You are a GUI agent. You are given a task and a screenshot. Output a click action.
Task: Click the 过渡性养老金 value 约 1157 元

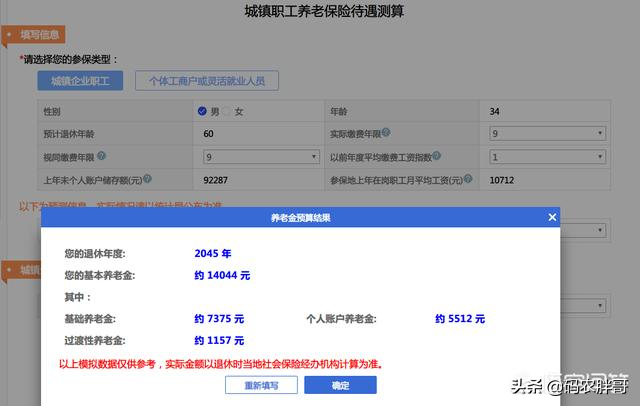click(x=219, y=340)
